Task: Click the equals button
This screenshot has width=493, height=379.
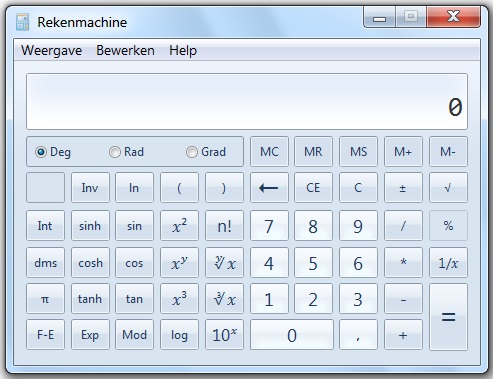Action: click(448, 317)
